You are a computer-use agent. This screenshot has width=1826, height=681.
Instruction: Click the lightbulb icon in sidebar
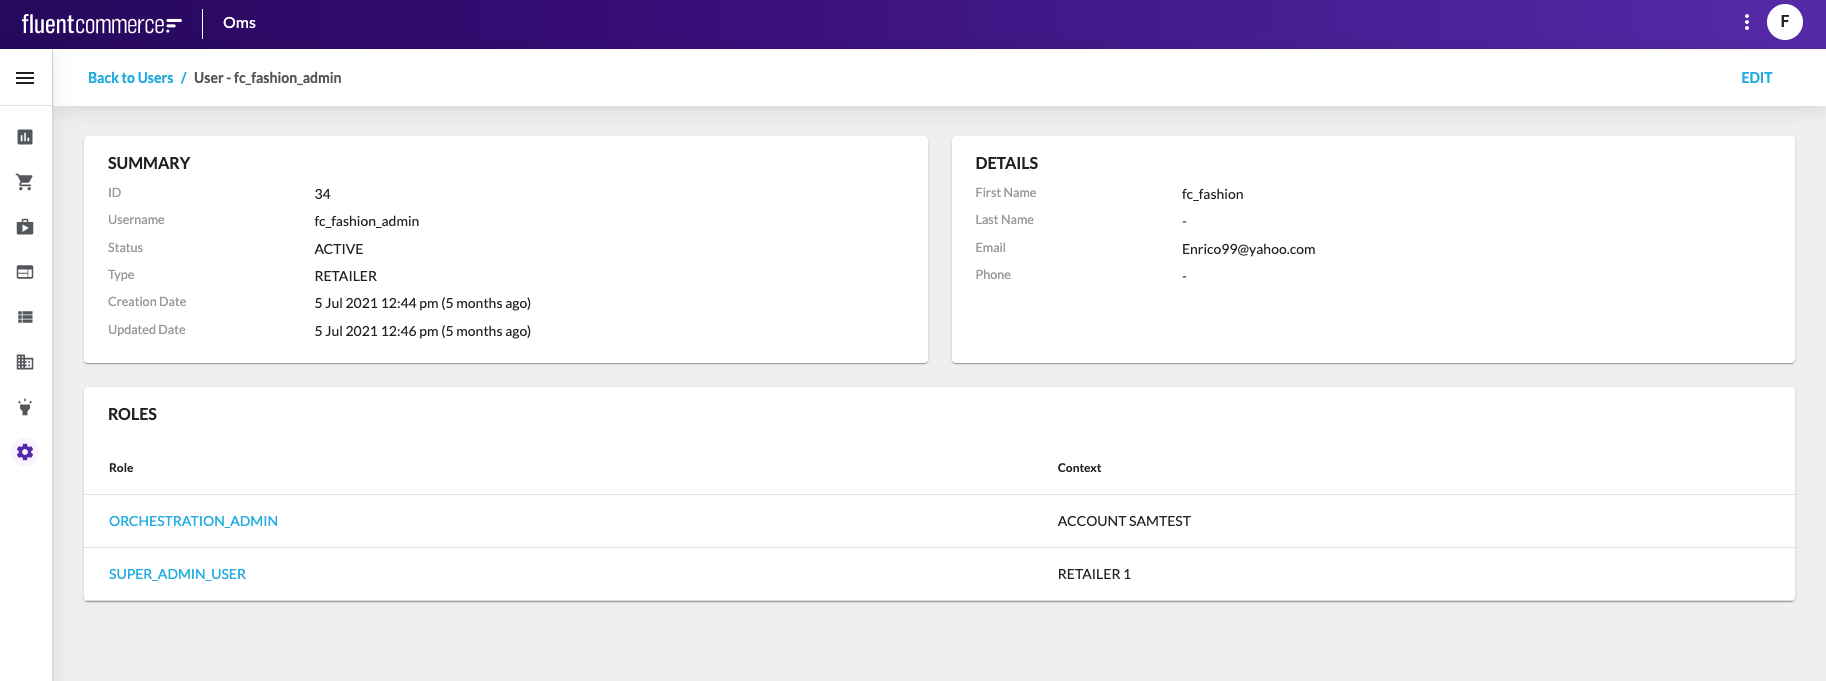click(25, 407)
